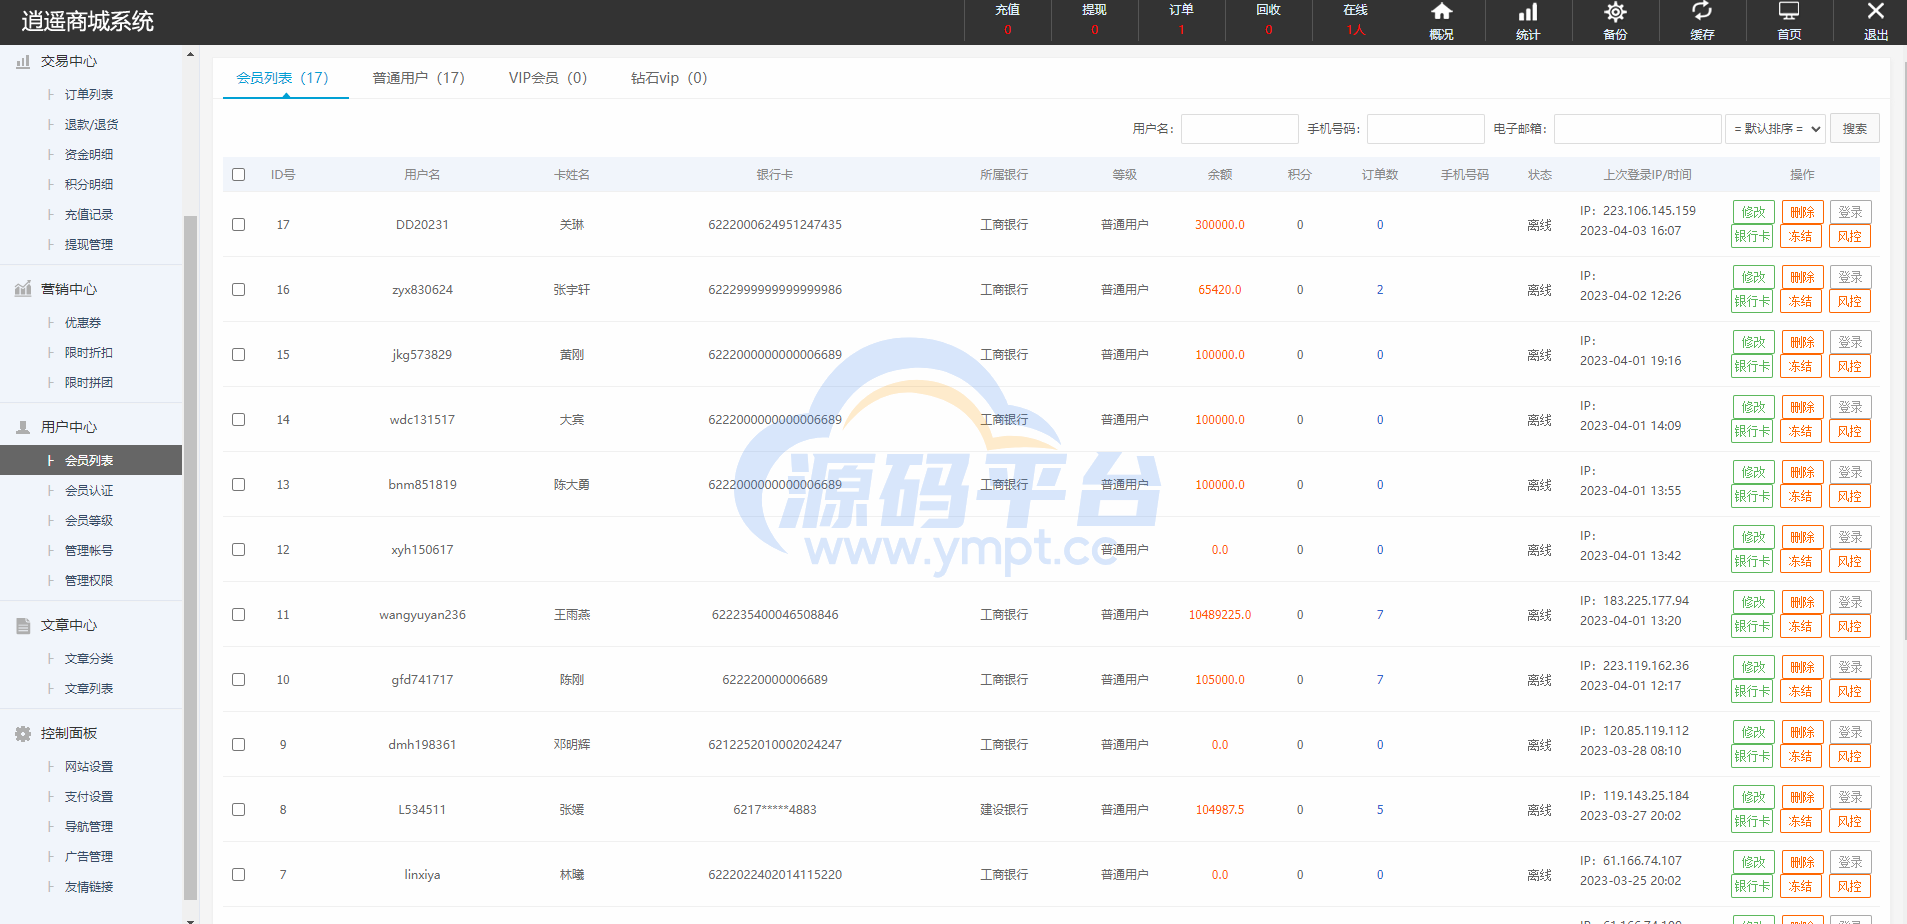Open 订单 counter in top bar
Image resolution: width=1907 pixels, height=924 pixels.
click(x=1181, y=20)
